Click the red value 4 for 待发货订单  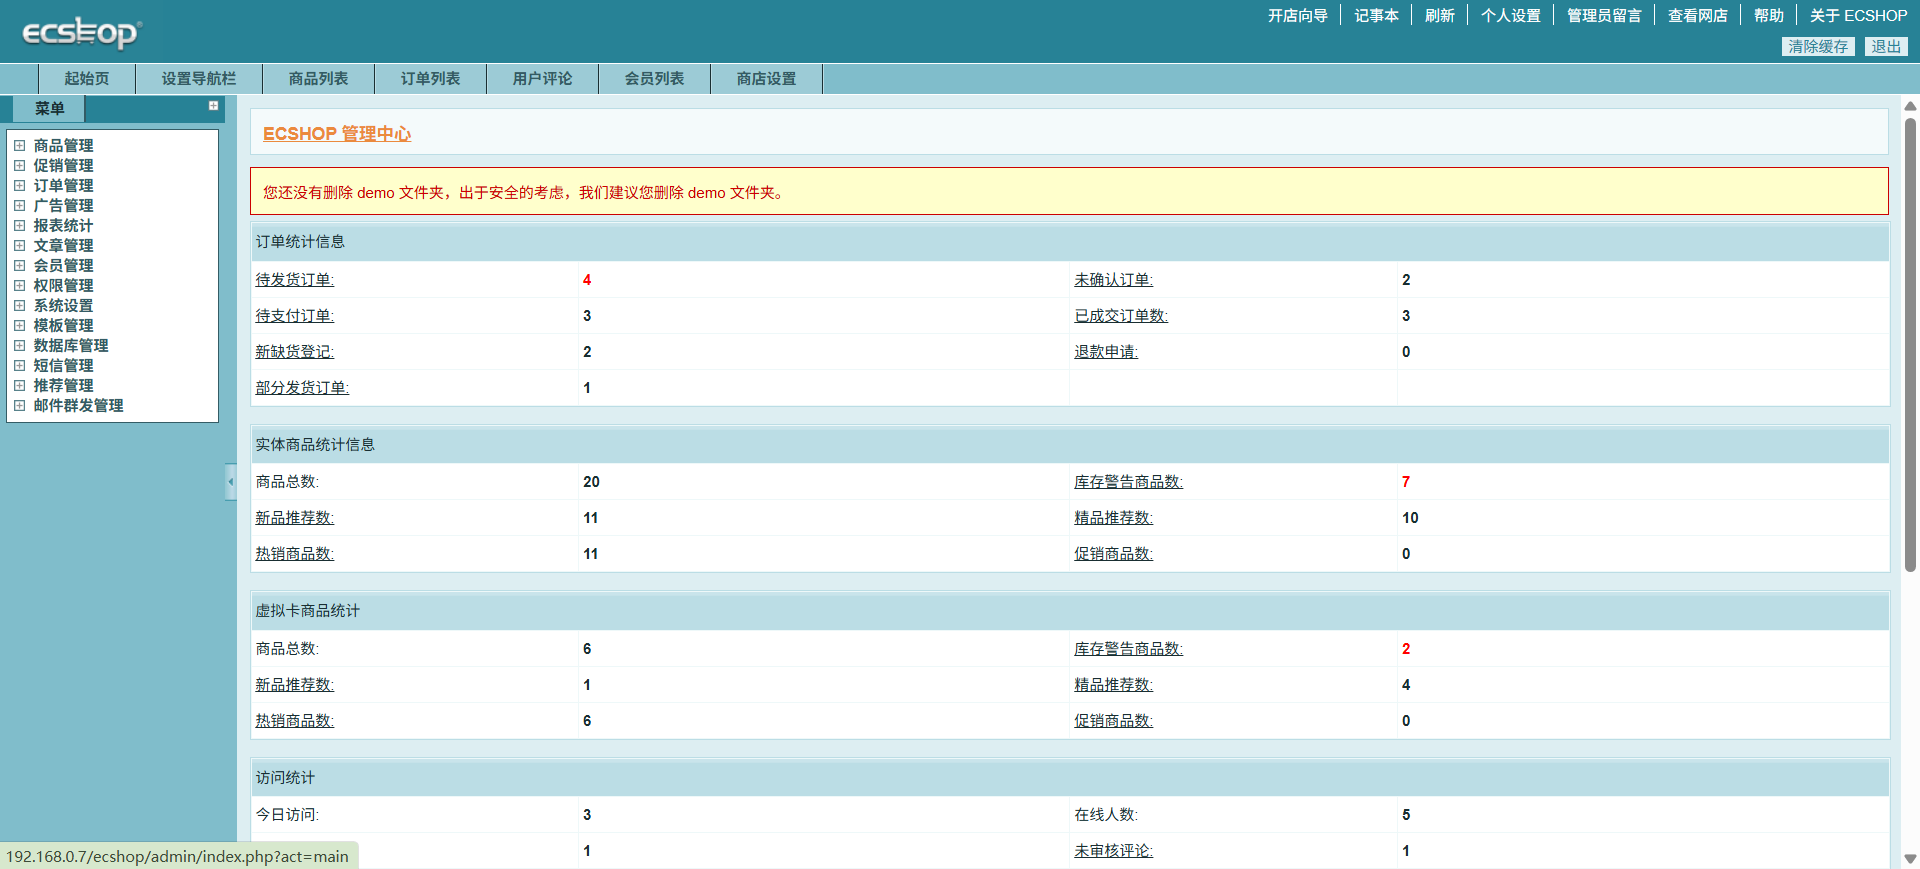tap(587, 280)
